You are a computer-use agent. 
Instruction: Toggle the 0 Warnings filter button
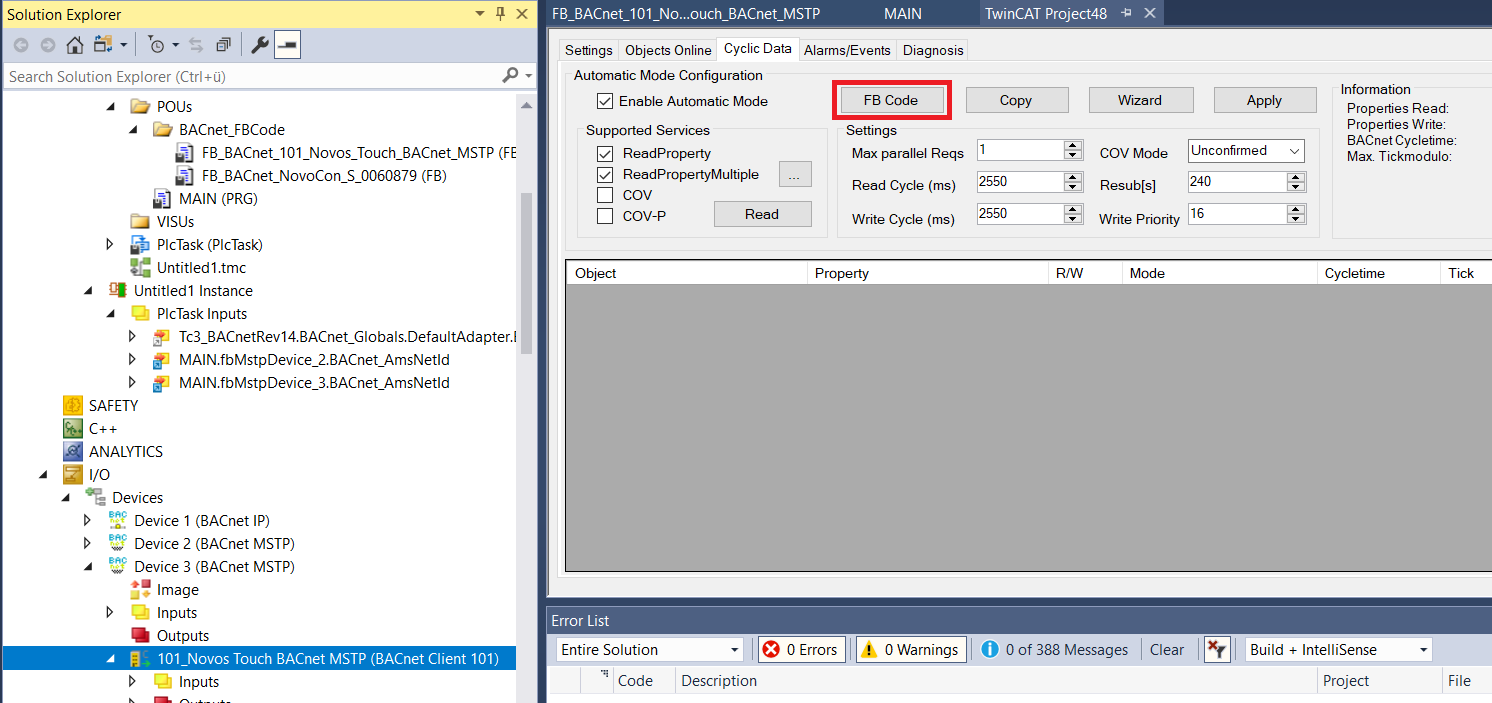[911, 649]
